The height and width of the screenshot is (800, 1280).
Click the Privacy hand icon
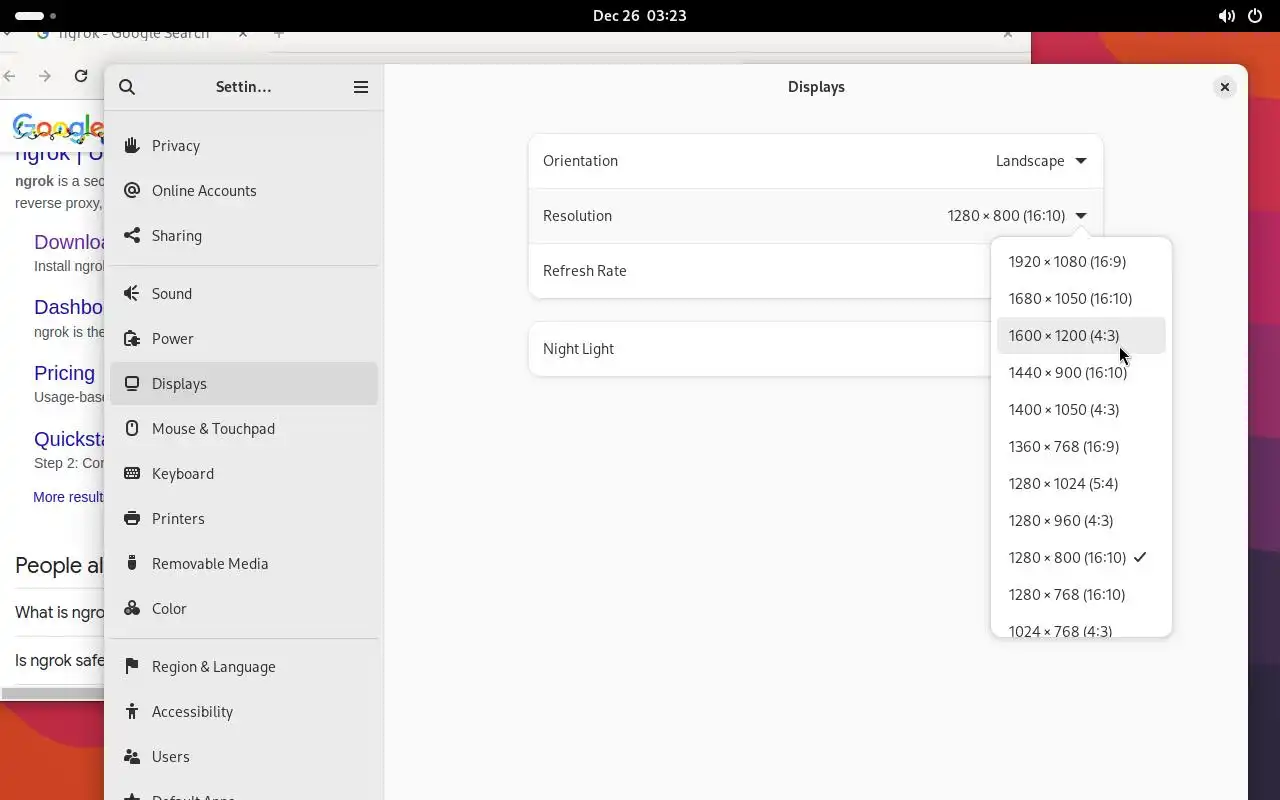pyautogui.click(x=131, y=146)
